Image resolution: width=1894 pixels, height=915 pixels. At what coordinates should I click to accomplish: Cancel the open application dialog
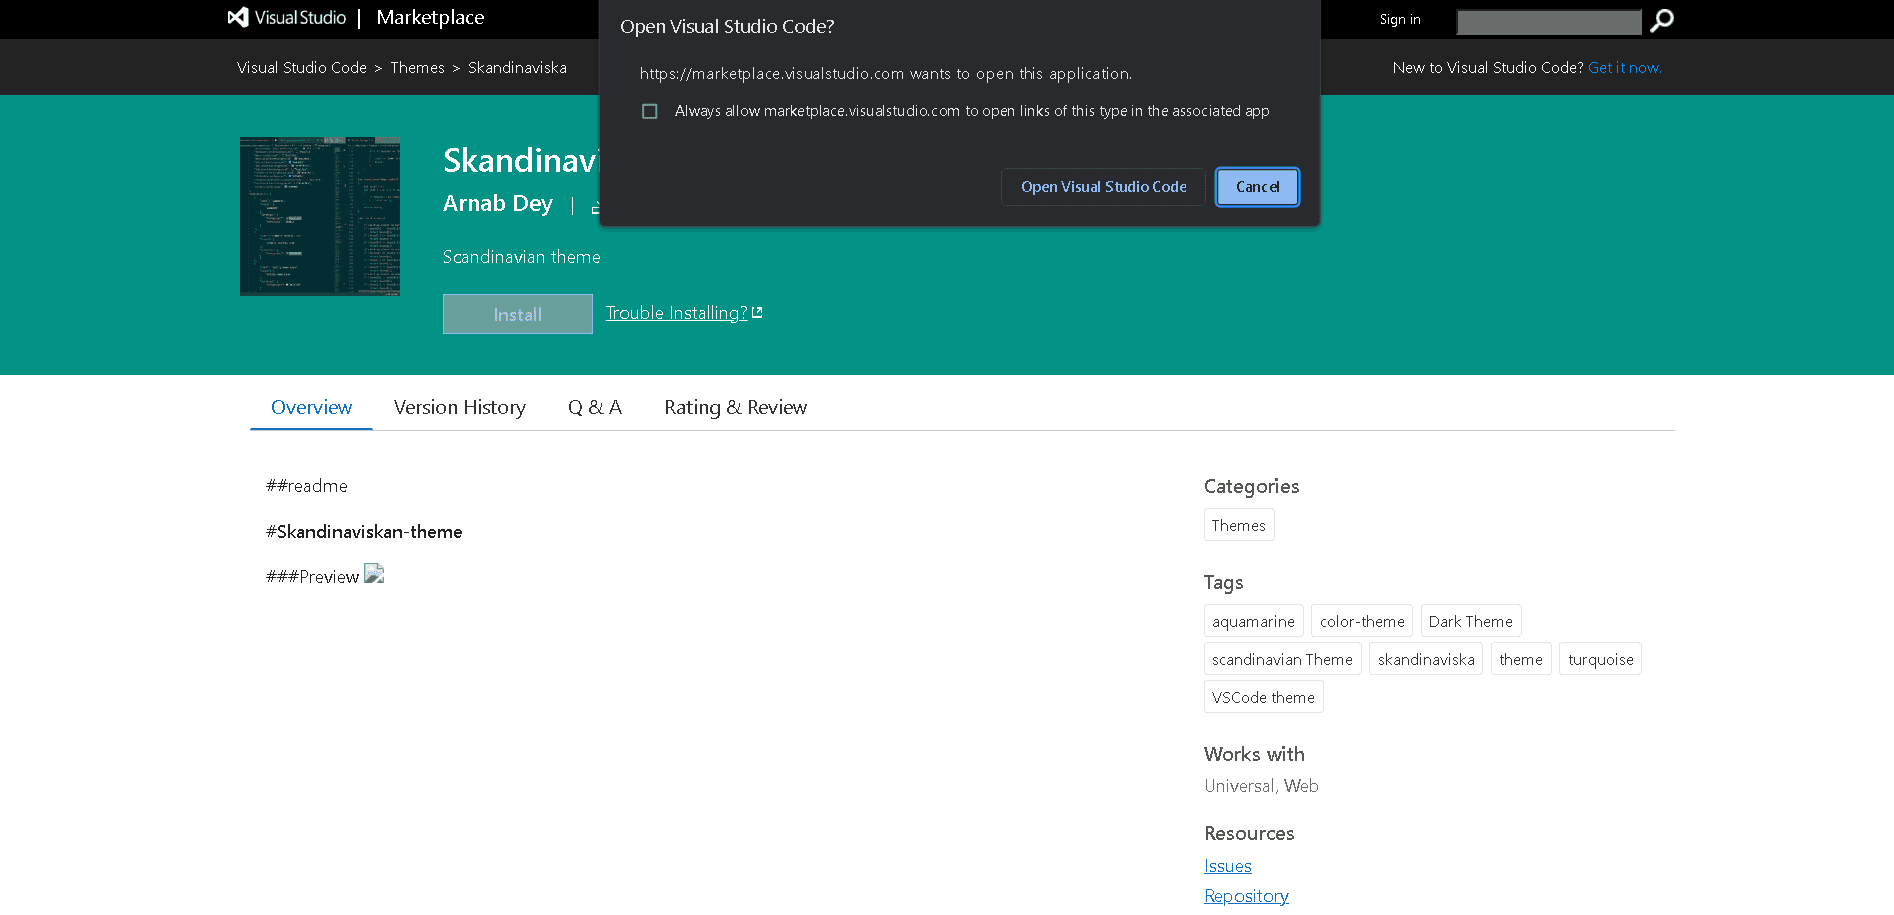(1257, 187)
